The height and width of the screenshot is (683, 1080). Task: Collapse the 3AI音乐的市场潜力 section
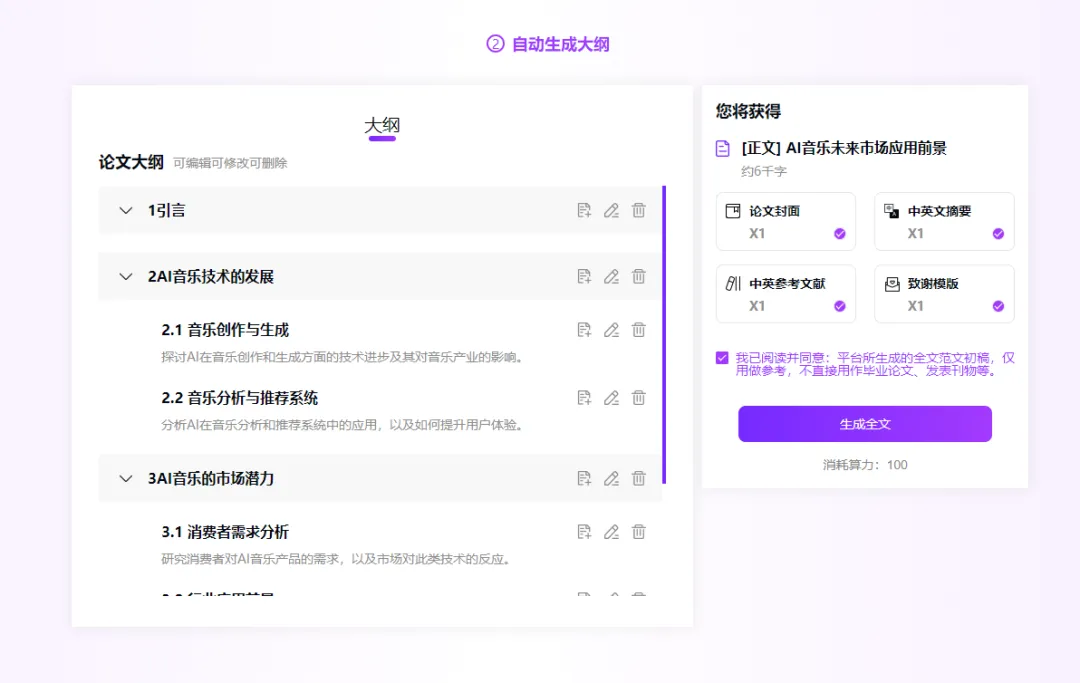tap(125, 479)
